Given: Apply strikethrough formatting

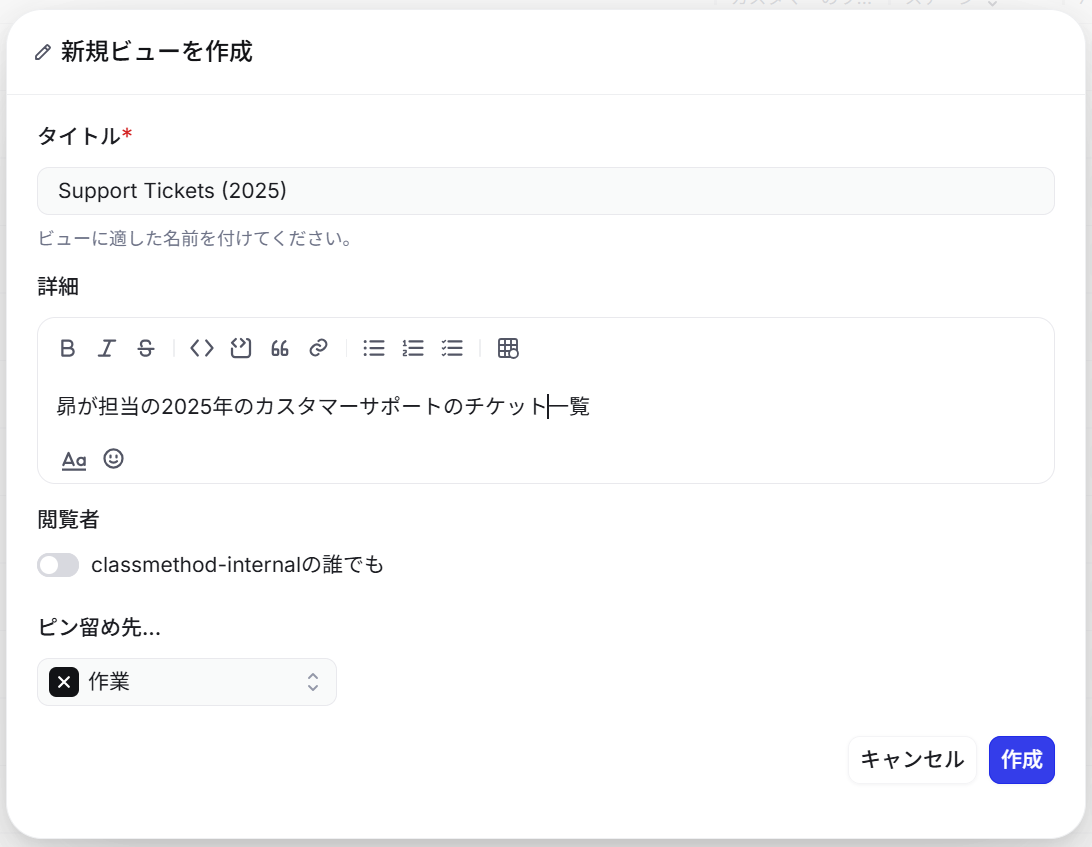Looking at the screenshot, I should click(145, 348).
